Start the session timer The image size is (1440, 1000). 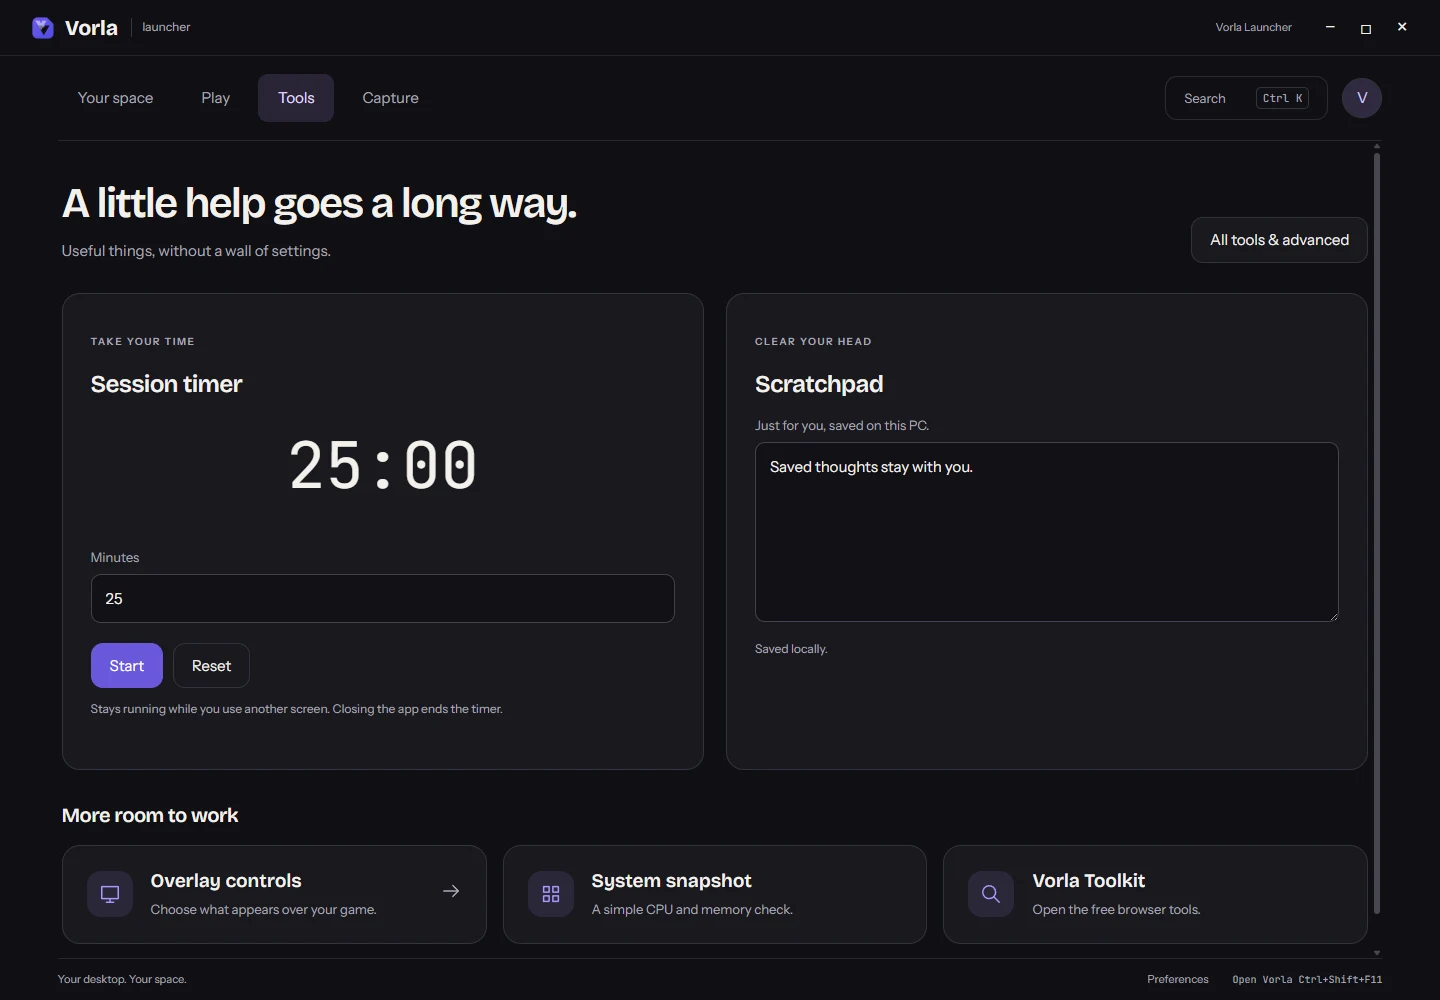(x=127, y=666)
